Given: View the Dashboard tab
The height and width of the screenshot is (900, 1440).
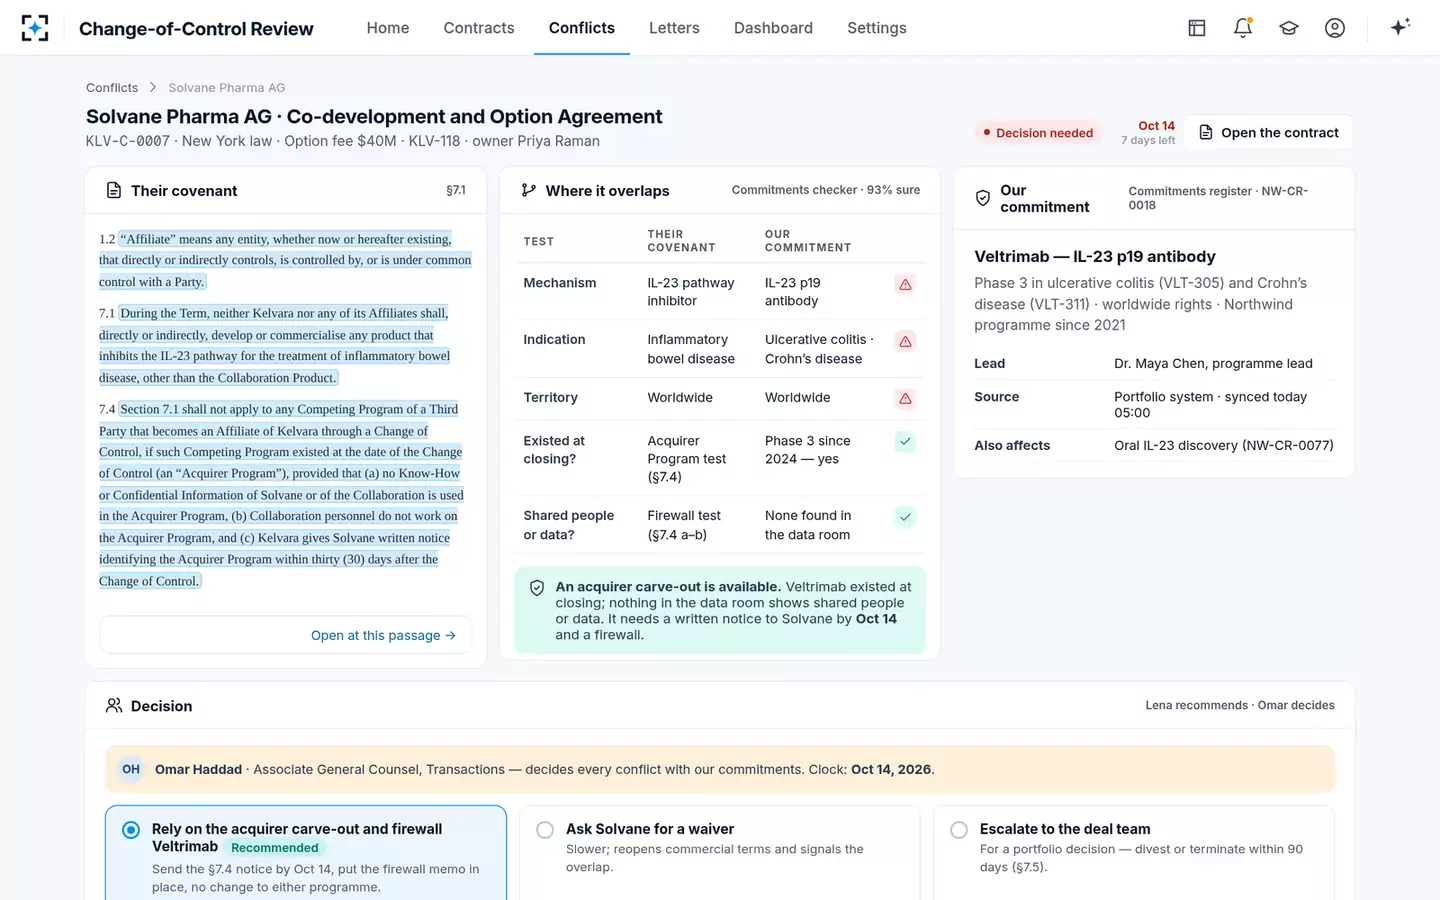Looking at the screenshot, I should pos(773,28).
